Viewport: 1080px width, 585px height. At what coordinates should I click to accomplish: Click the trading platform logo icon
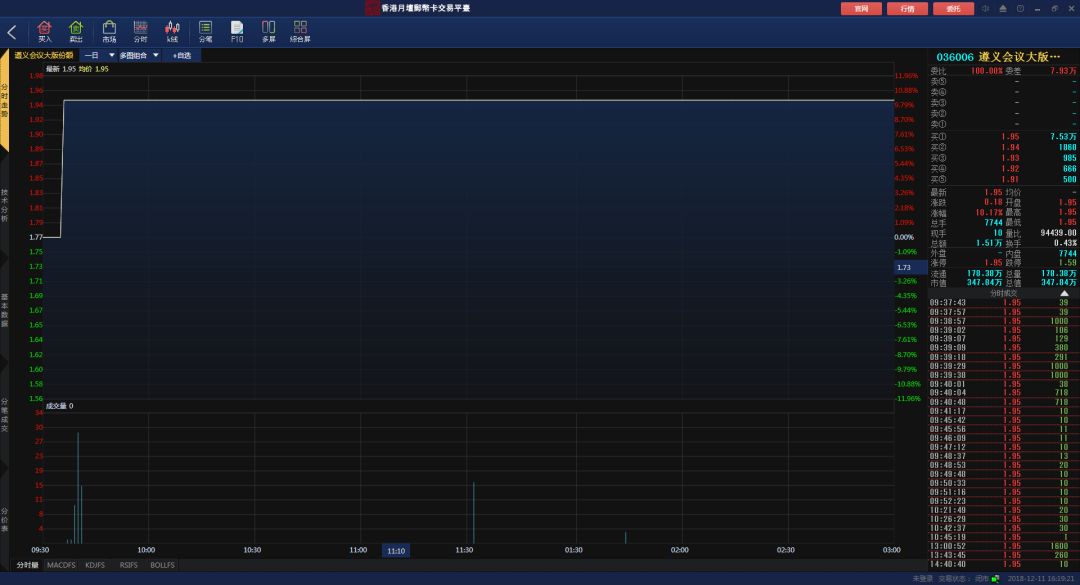(372, 8)
